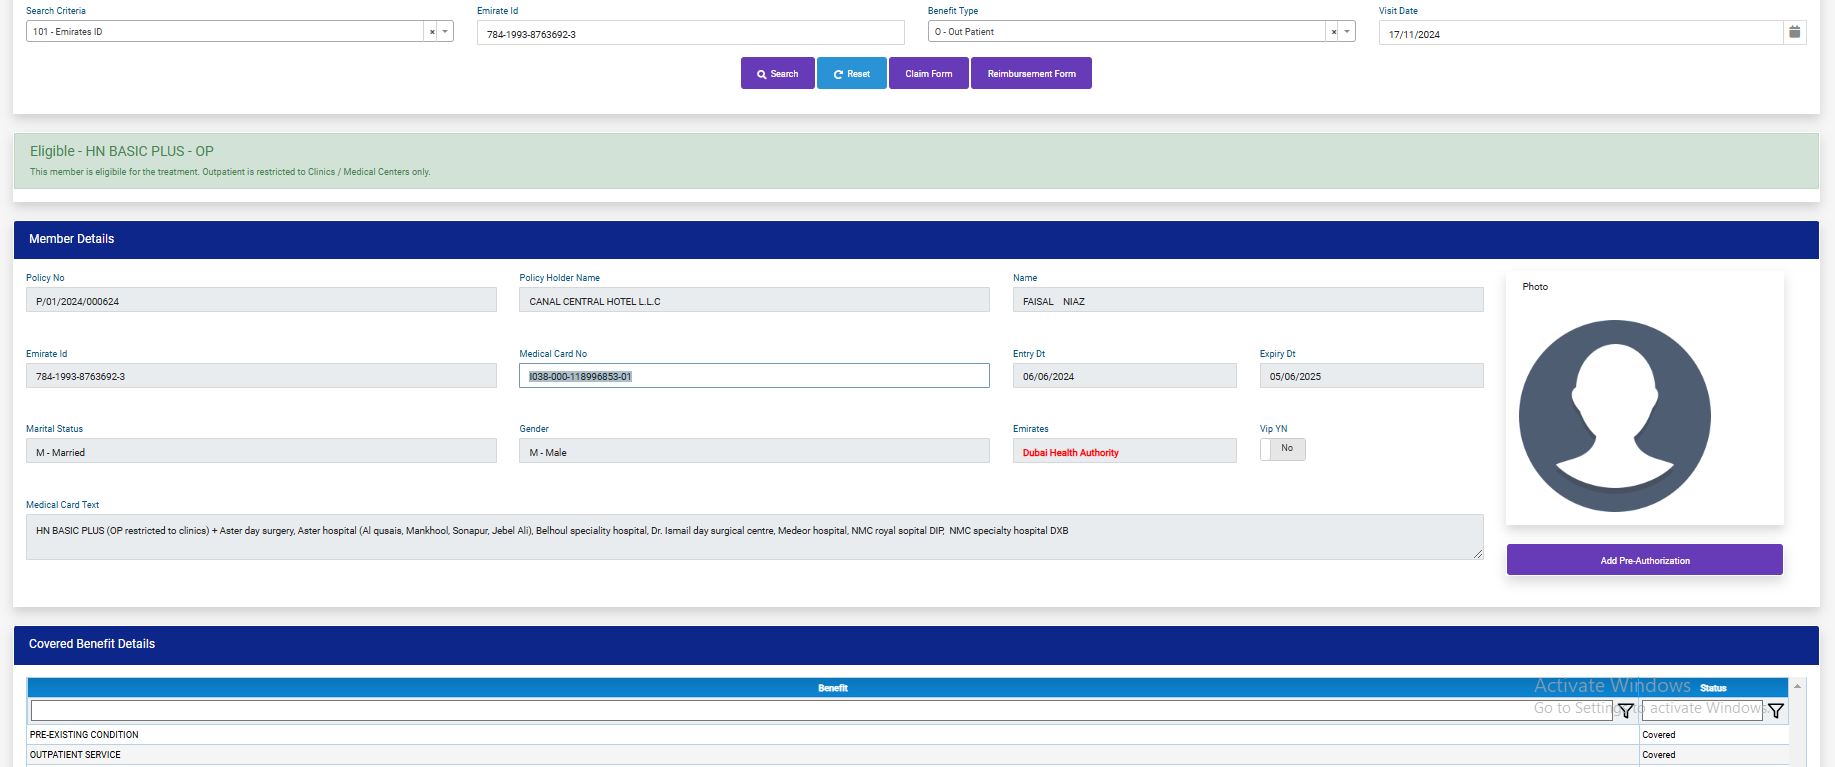
Task: Clear the Search Criteria selection with x
Action: coord(432,32)
